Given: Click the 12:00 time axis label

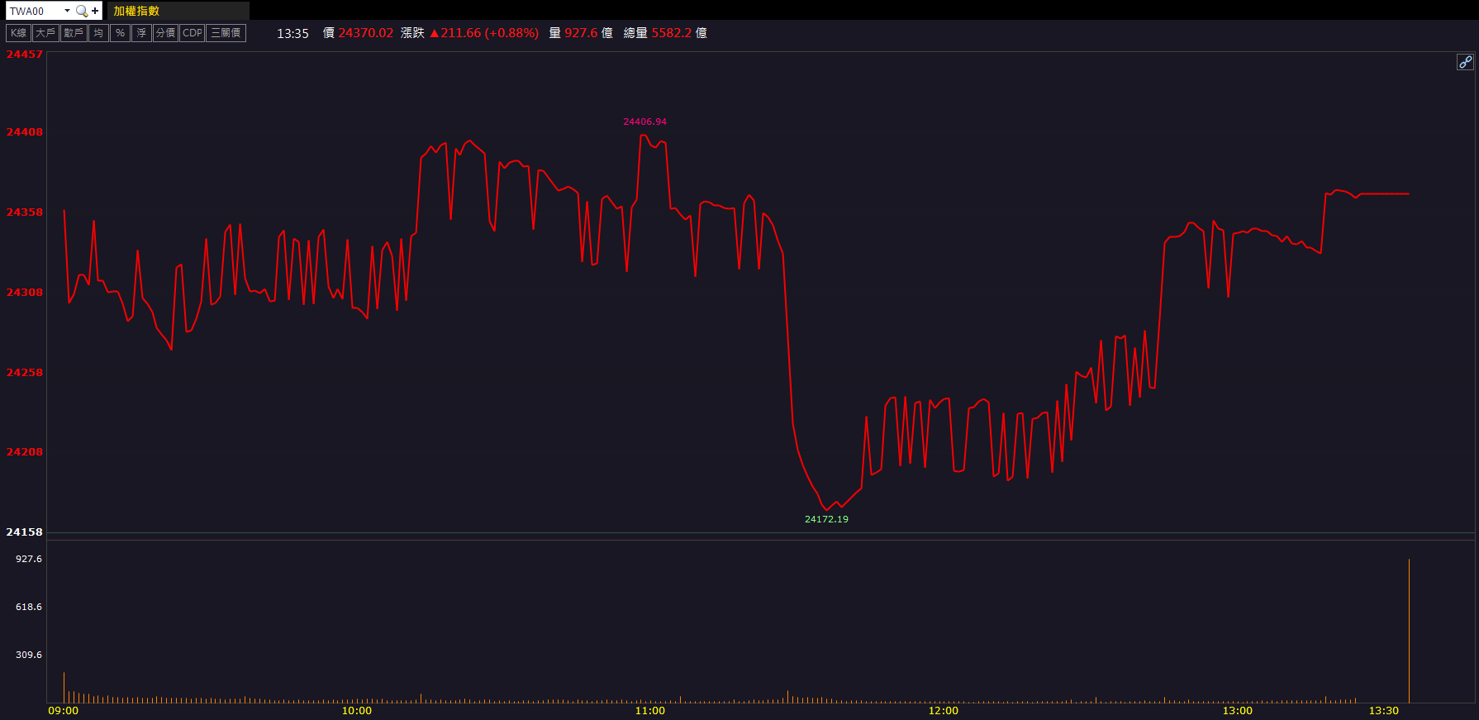Looking at the screenshot, I should click(x=943, y=711).
